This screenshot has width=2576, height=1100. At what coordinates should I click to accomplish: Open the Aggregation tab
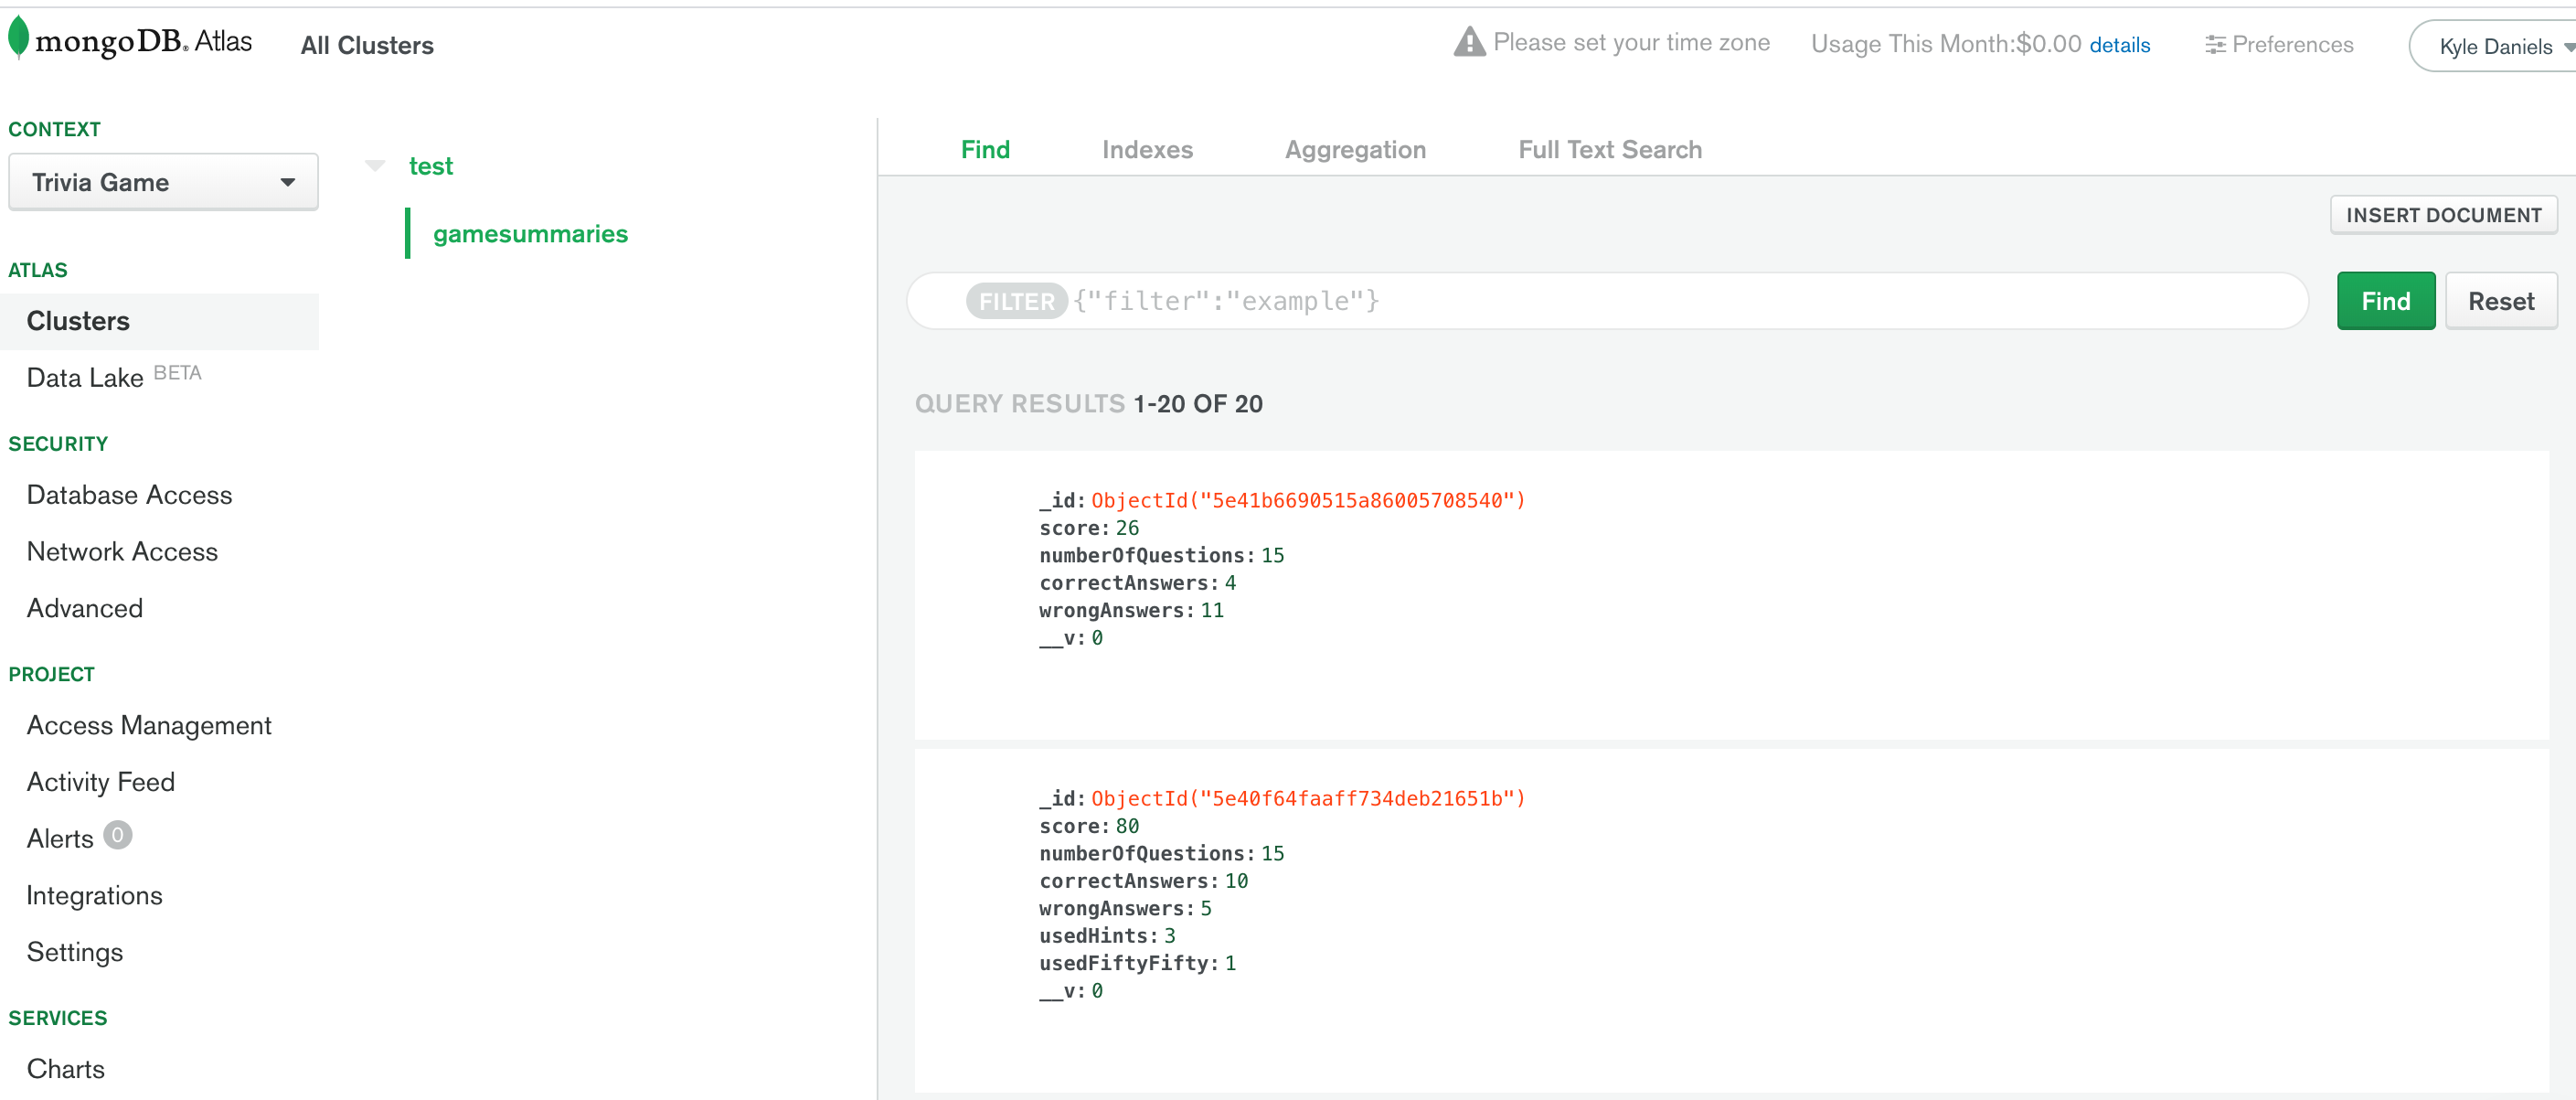pyautogui.click(x=1355, y=149)
